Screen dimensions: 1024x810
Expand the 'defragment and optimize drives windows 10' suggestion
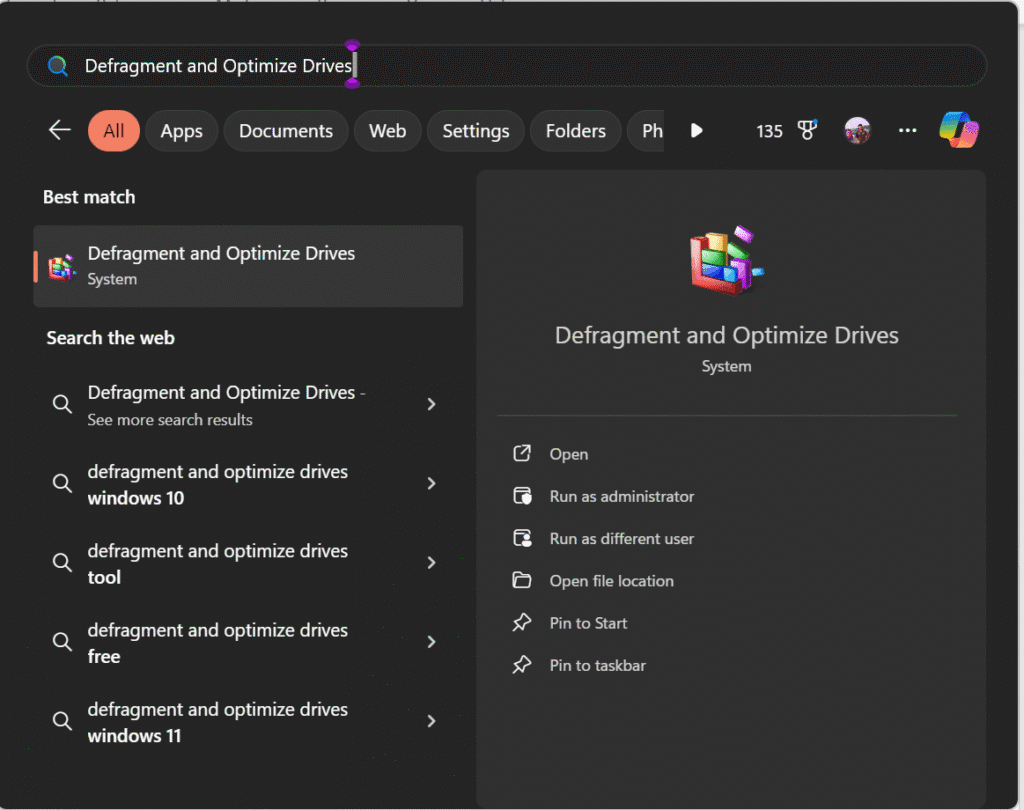coord(431,483)
